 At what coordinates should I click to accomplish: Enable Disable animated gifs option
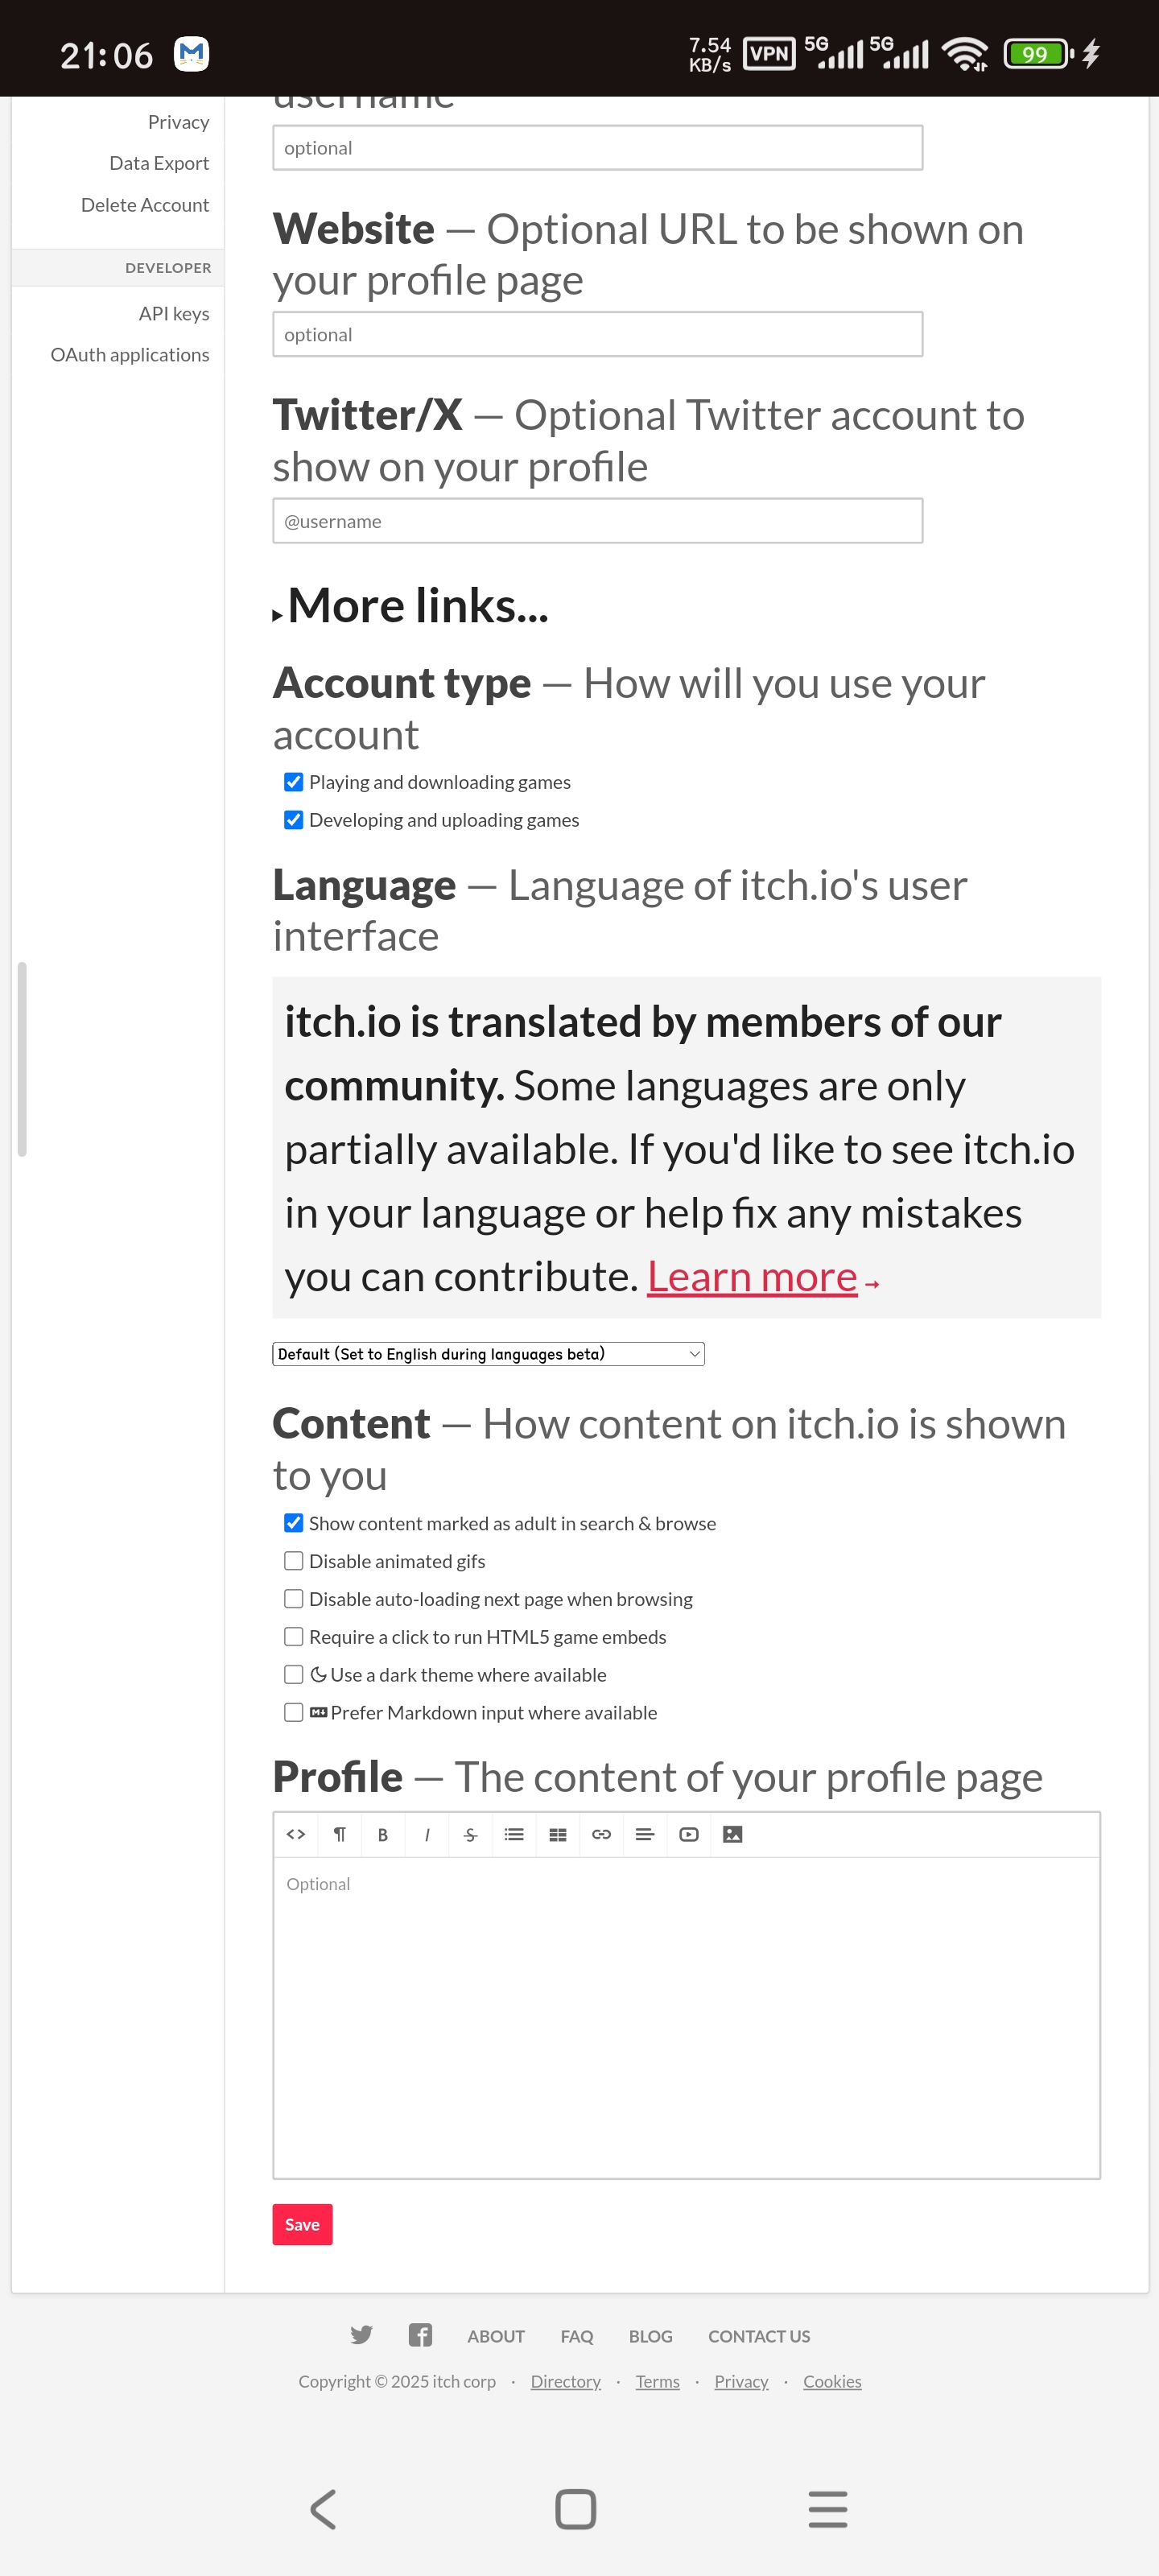(x=294, y=1561)
